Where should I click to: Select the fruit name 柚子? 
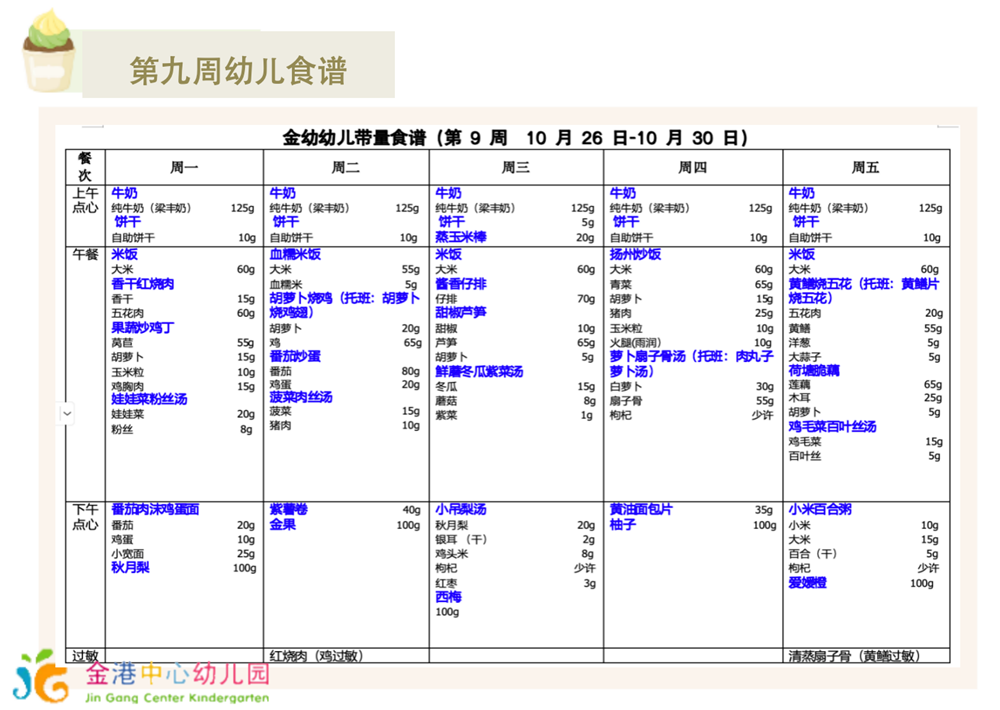pyautogui.click(x=622, y=524)
